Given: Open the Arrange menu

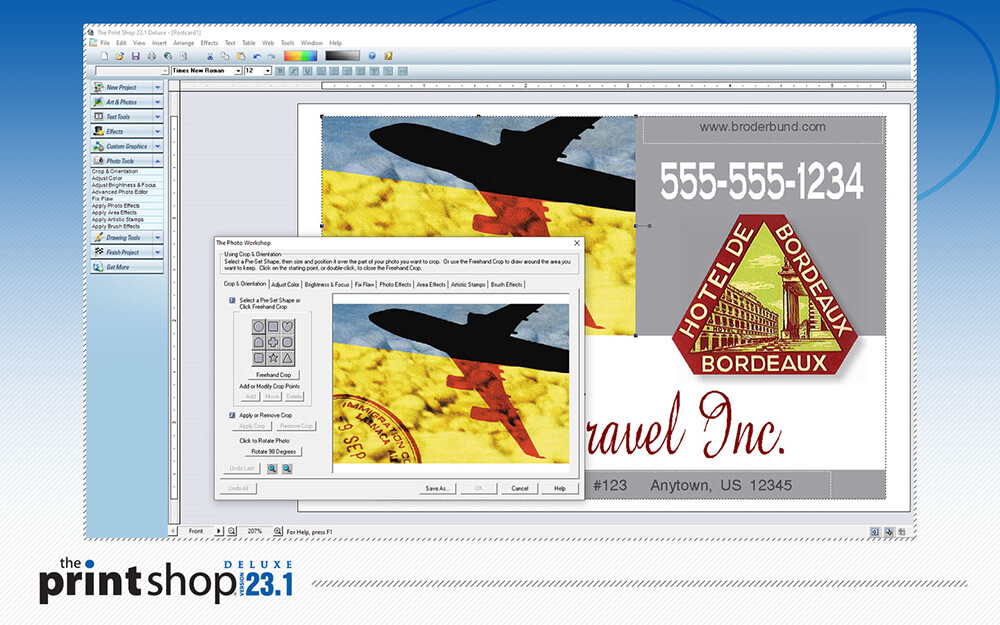Looking at the screenshot, I should tap(184, 43).
